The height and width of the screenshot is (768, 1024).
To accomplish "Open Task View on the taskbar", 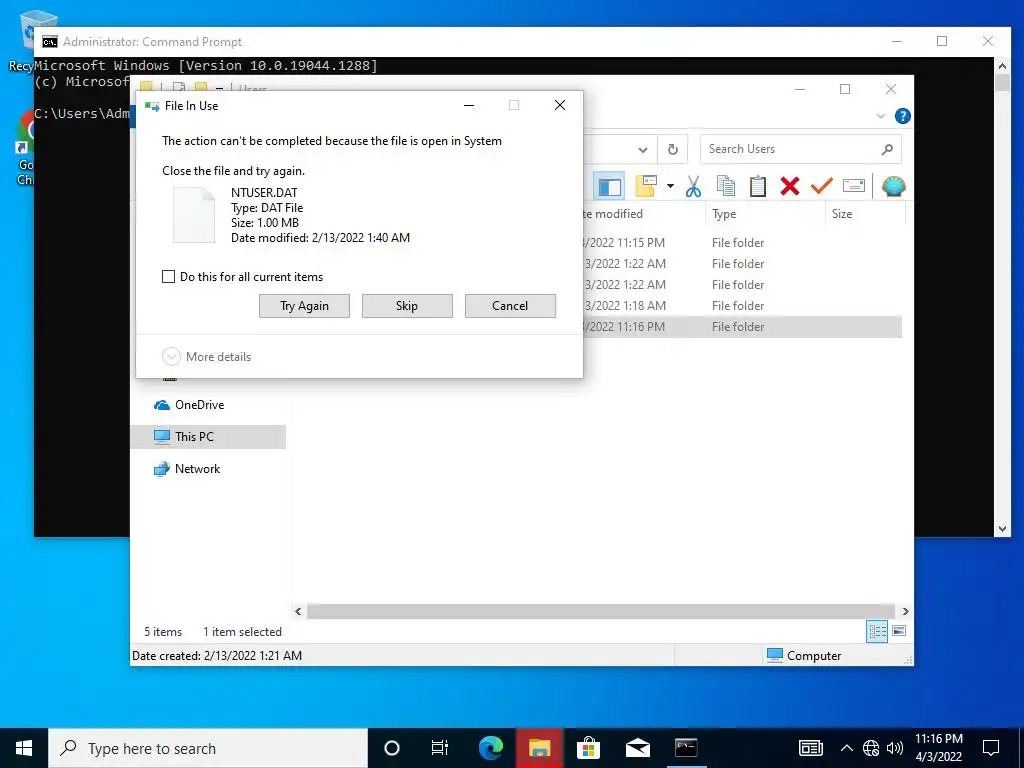I will (440, 748).
